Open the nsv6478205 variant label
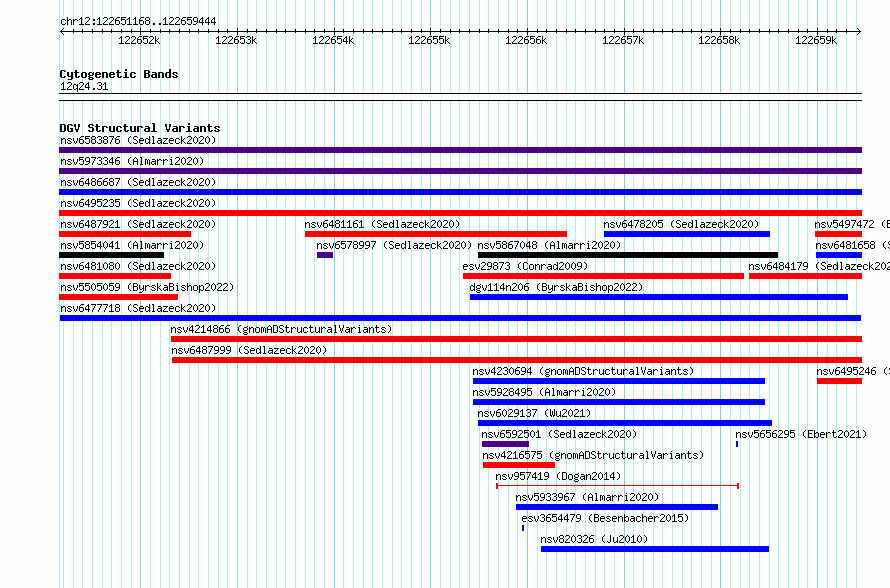 coord(681,224)
